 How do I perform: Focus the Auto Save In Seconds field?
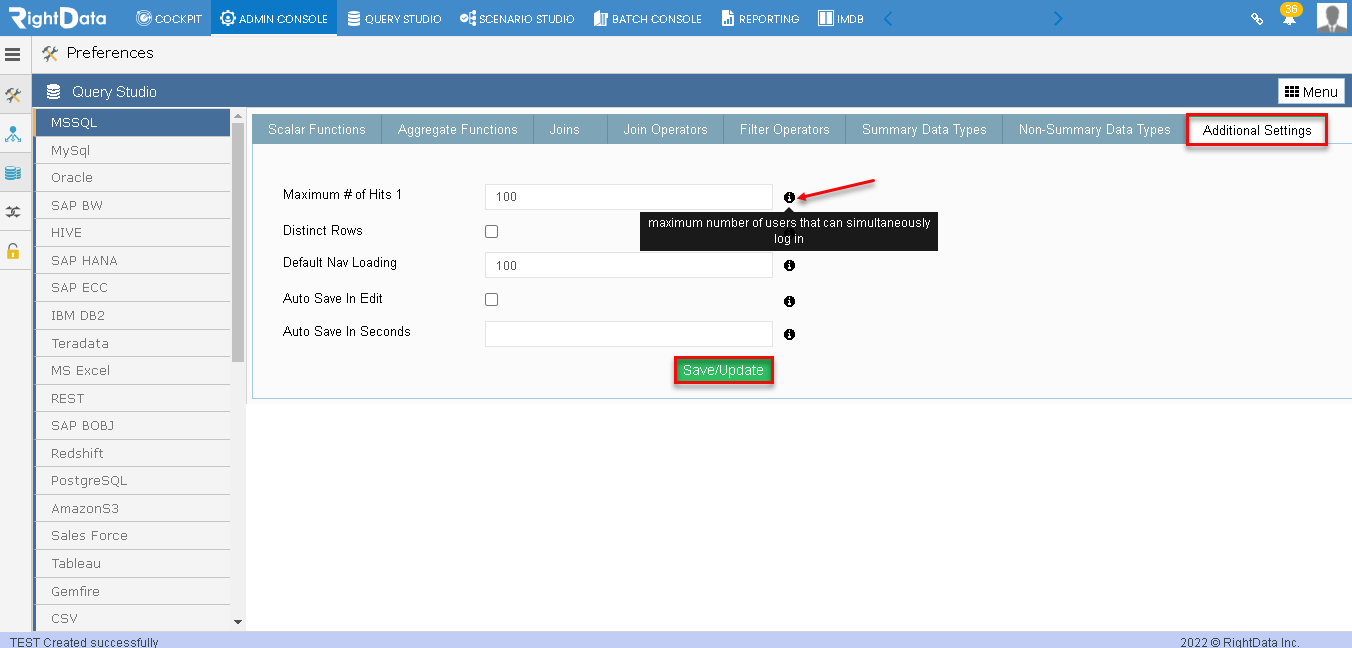(x=629, y=334)
